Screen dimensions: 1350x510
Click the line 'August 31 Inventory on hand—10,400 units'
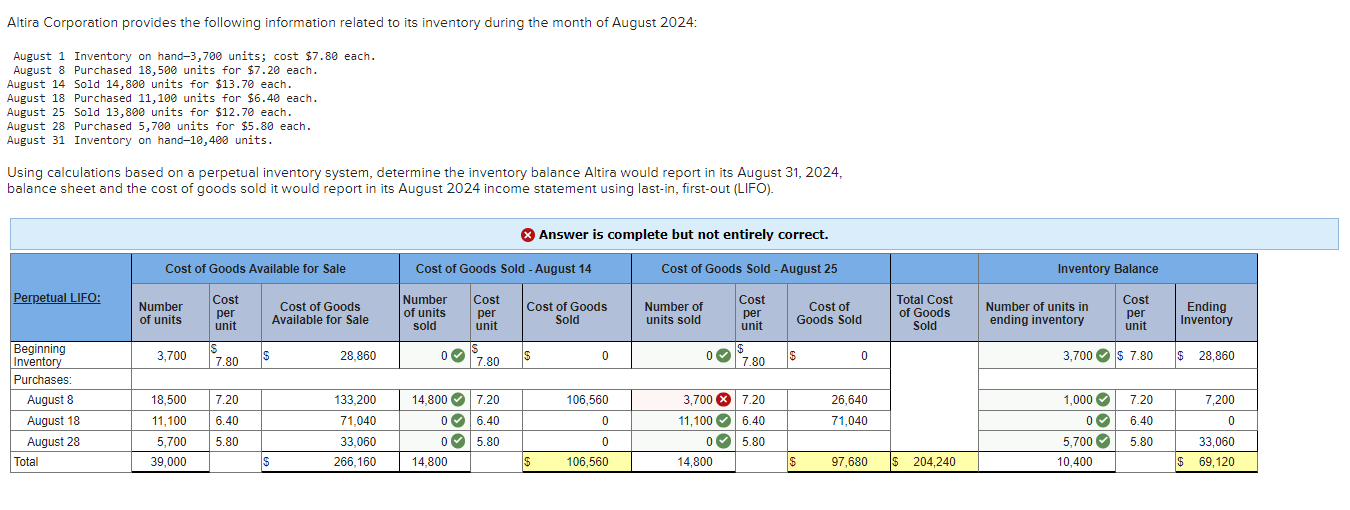[x=139, y=140]
